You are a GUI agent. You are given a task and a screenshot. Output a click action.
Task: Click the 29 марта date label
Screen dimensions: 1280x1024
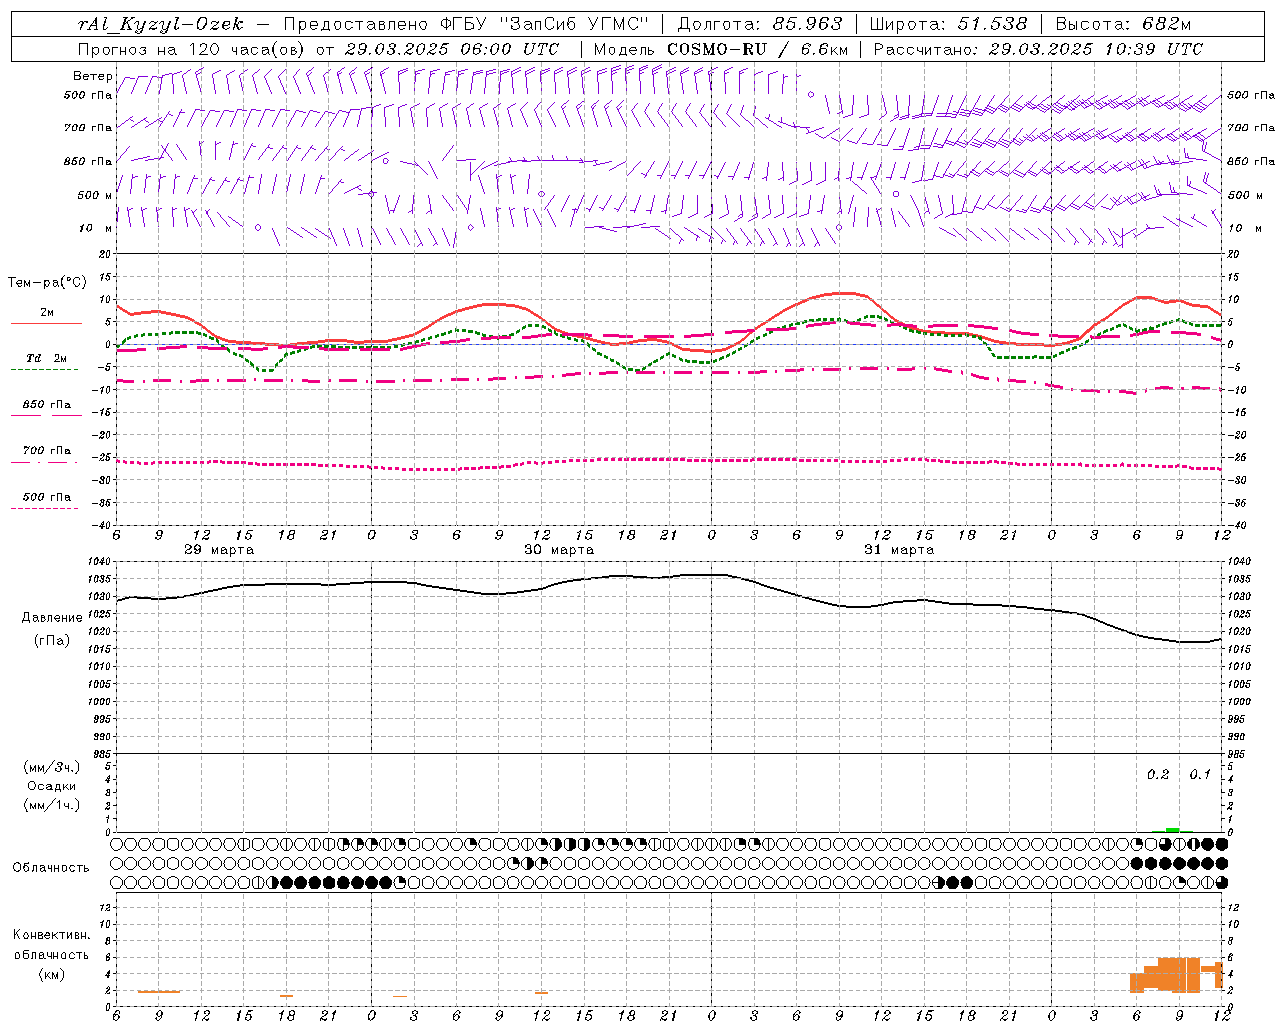click(x=219, y=550)
